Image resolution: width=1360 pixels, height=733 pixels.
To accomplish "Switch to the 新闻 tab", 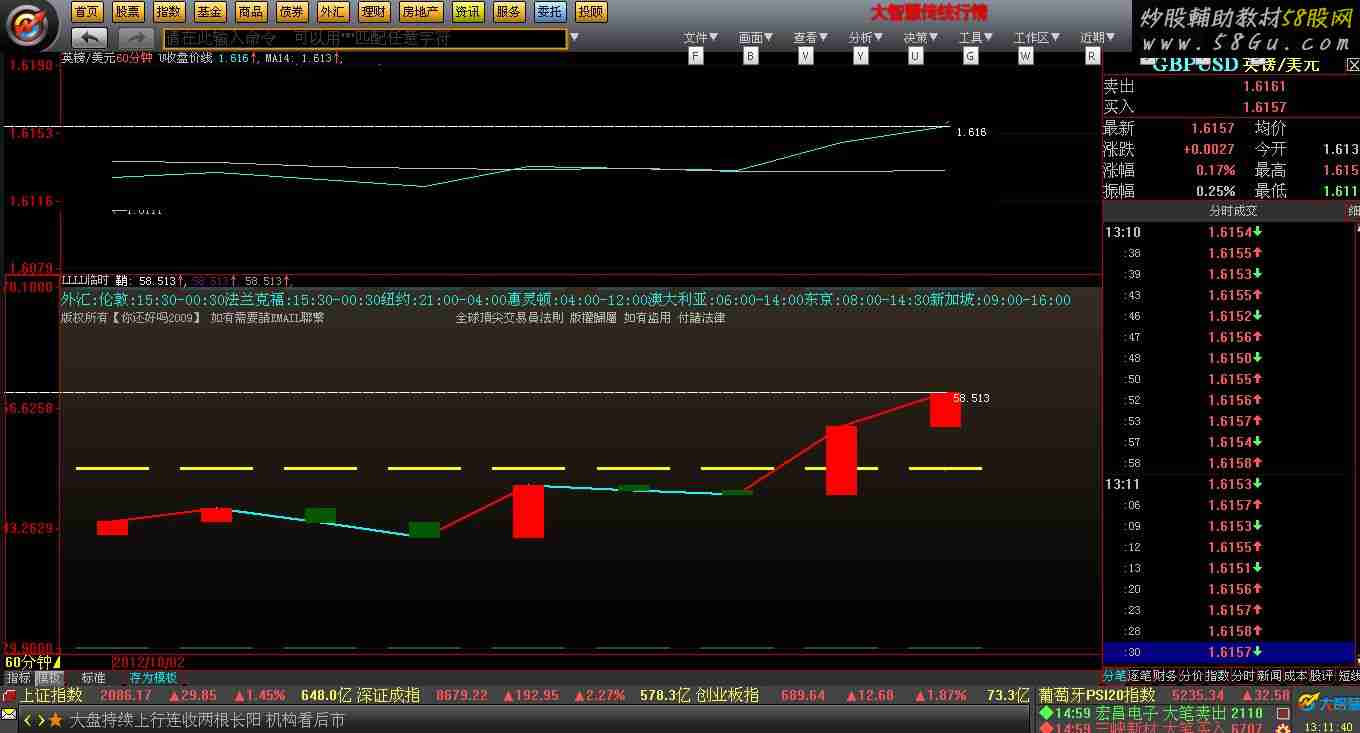I will pos(1269,676).
